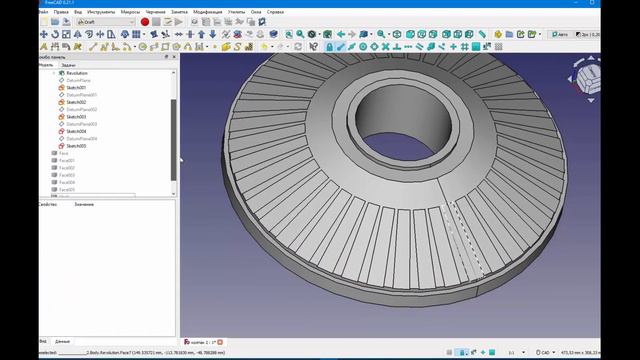Viewport: 640px width, 360px height.
Task: Click the Open file folder icon
Action: 55,22
